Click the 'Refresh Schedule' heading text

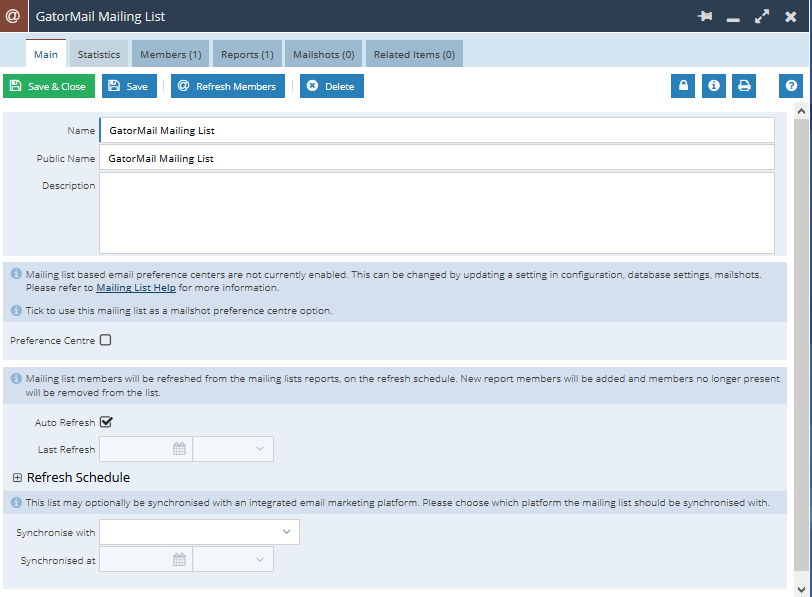pyautogui.click(x=78, y=477)
